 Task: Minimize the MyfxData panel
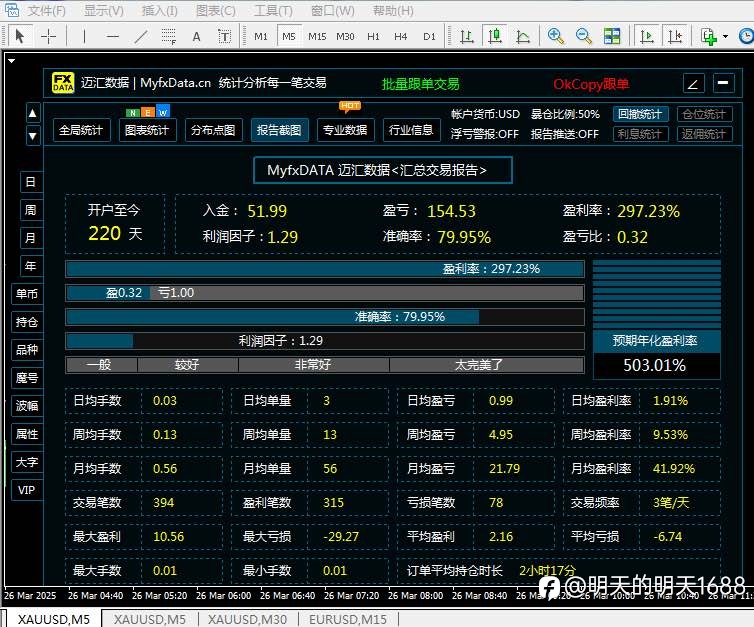pos(723,83)
